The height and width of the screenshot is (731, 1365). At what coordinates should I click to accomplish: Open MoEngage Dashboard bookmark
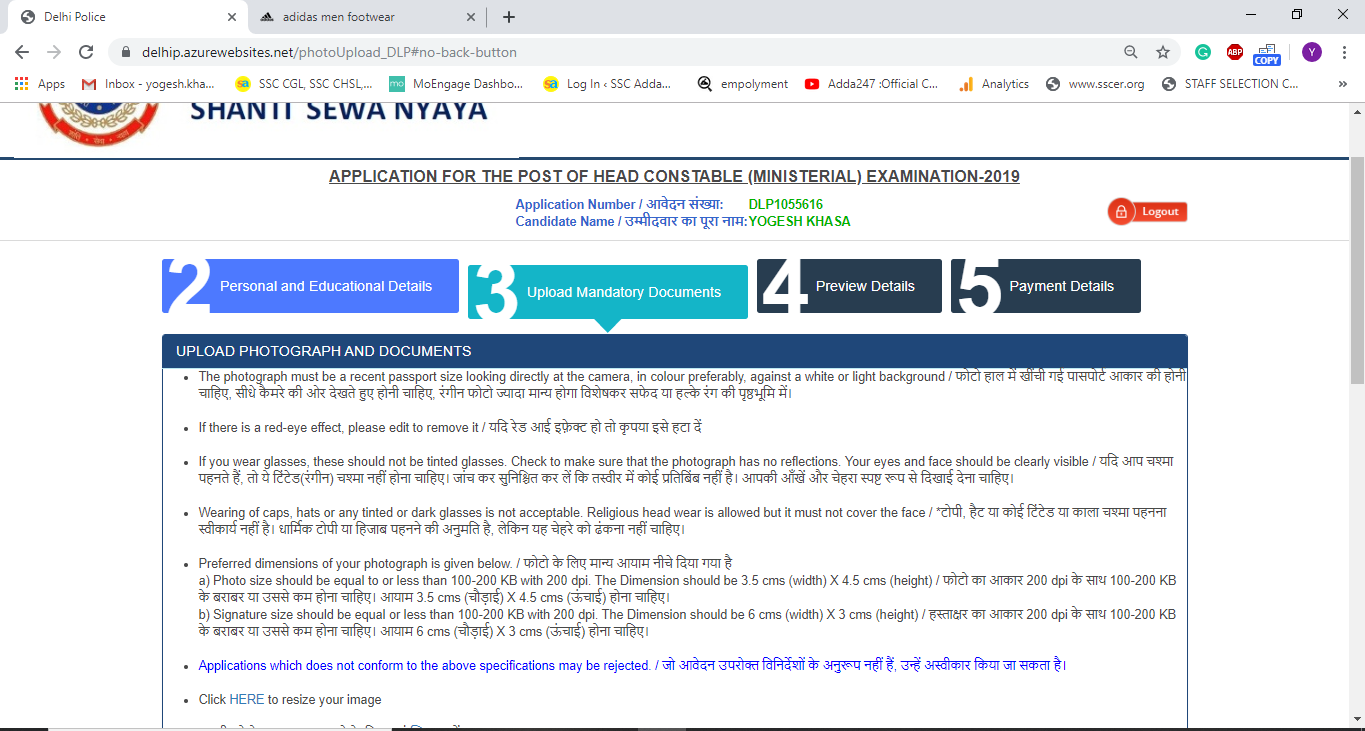(456, 84)
